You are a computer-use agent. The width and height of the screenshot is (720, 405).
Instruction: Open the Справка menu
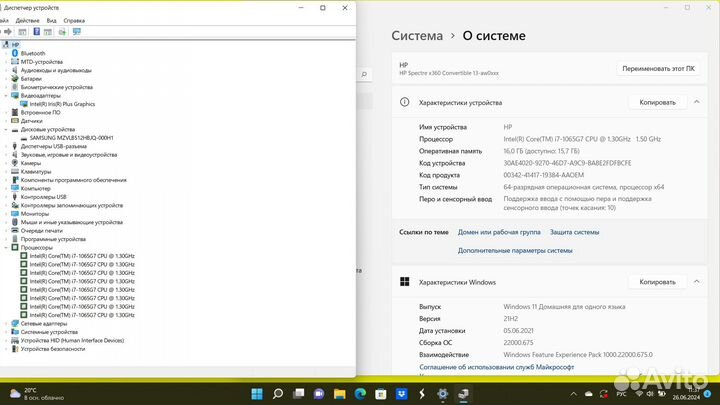(74, 21)
